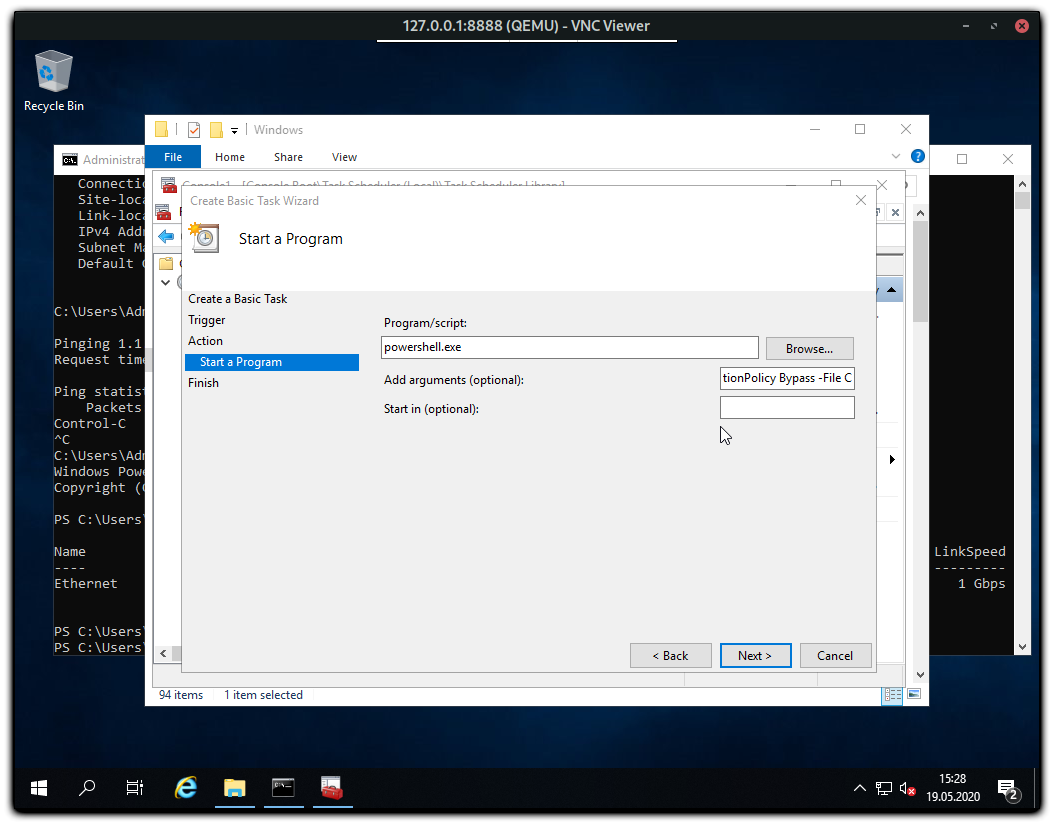Click the taskbar search magnifier icon
Screen dimensions: 1054x826
click(x=87, y=788)
